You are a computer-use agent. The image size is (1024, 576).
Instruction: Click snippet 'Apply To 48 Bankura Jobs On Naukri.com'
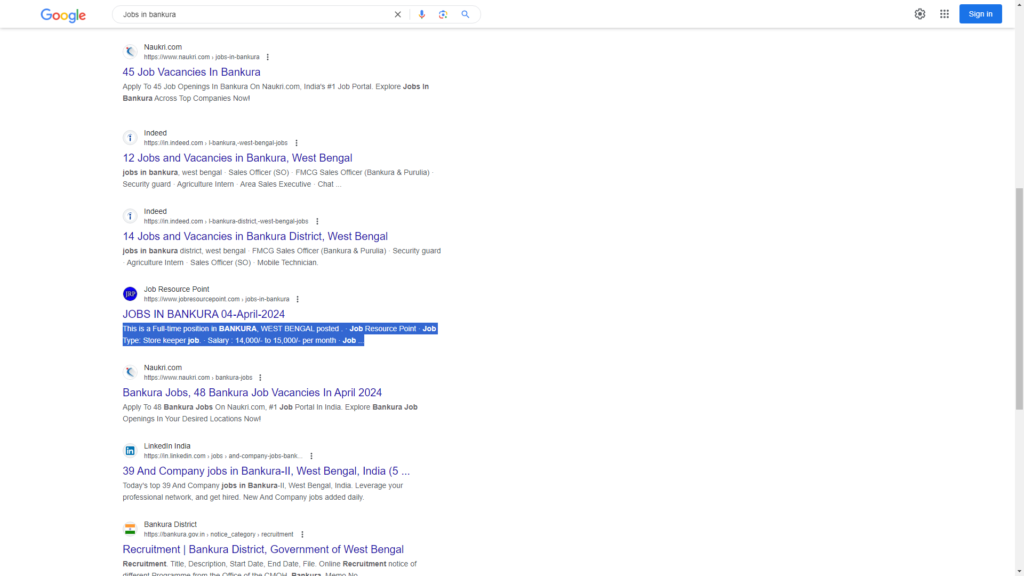click(x=270, y=413)
